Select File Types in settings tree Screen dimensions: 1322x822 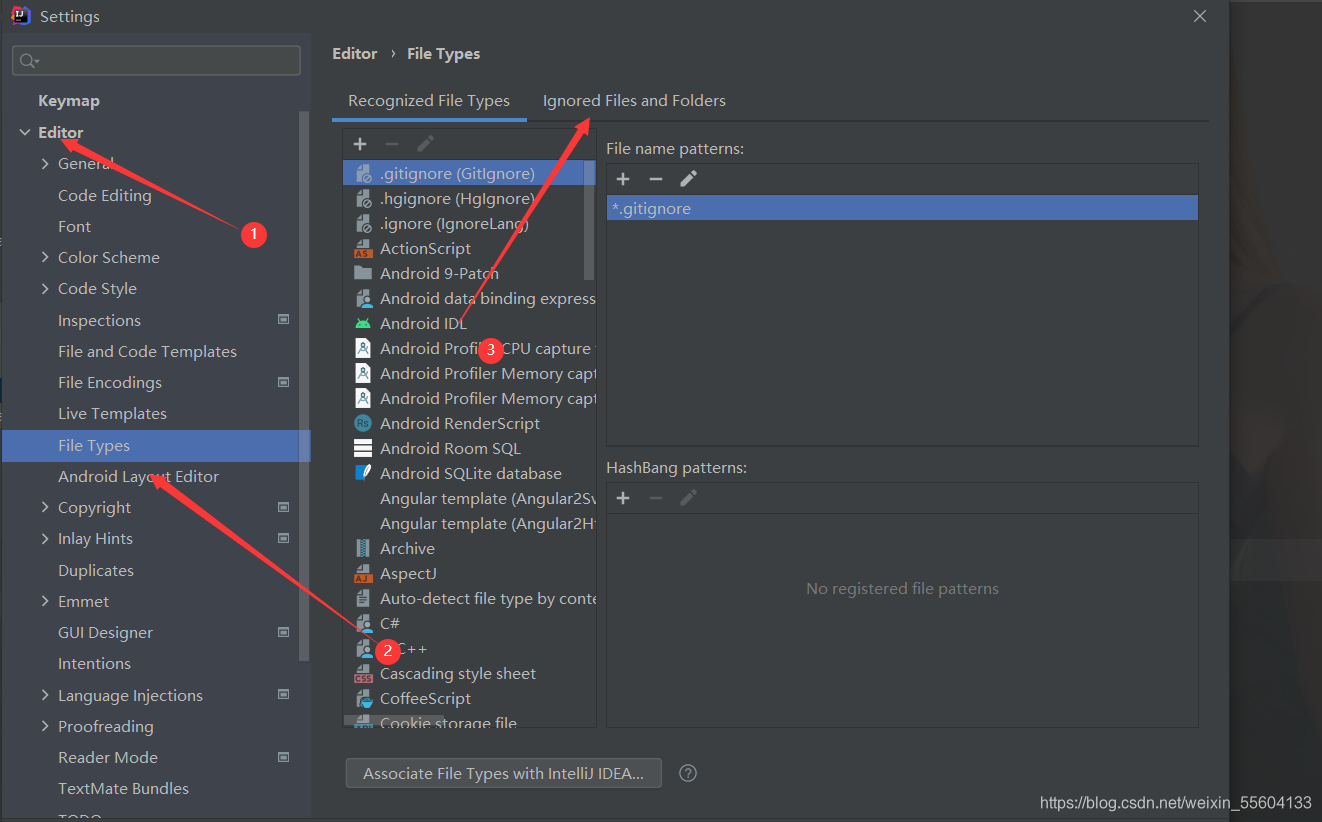[x=156, y=445]
